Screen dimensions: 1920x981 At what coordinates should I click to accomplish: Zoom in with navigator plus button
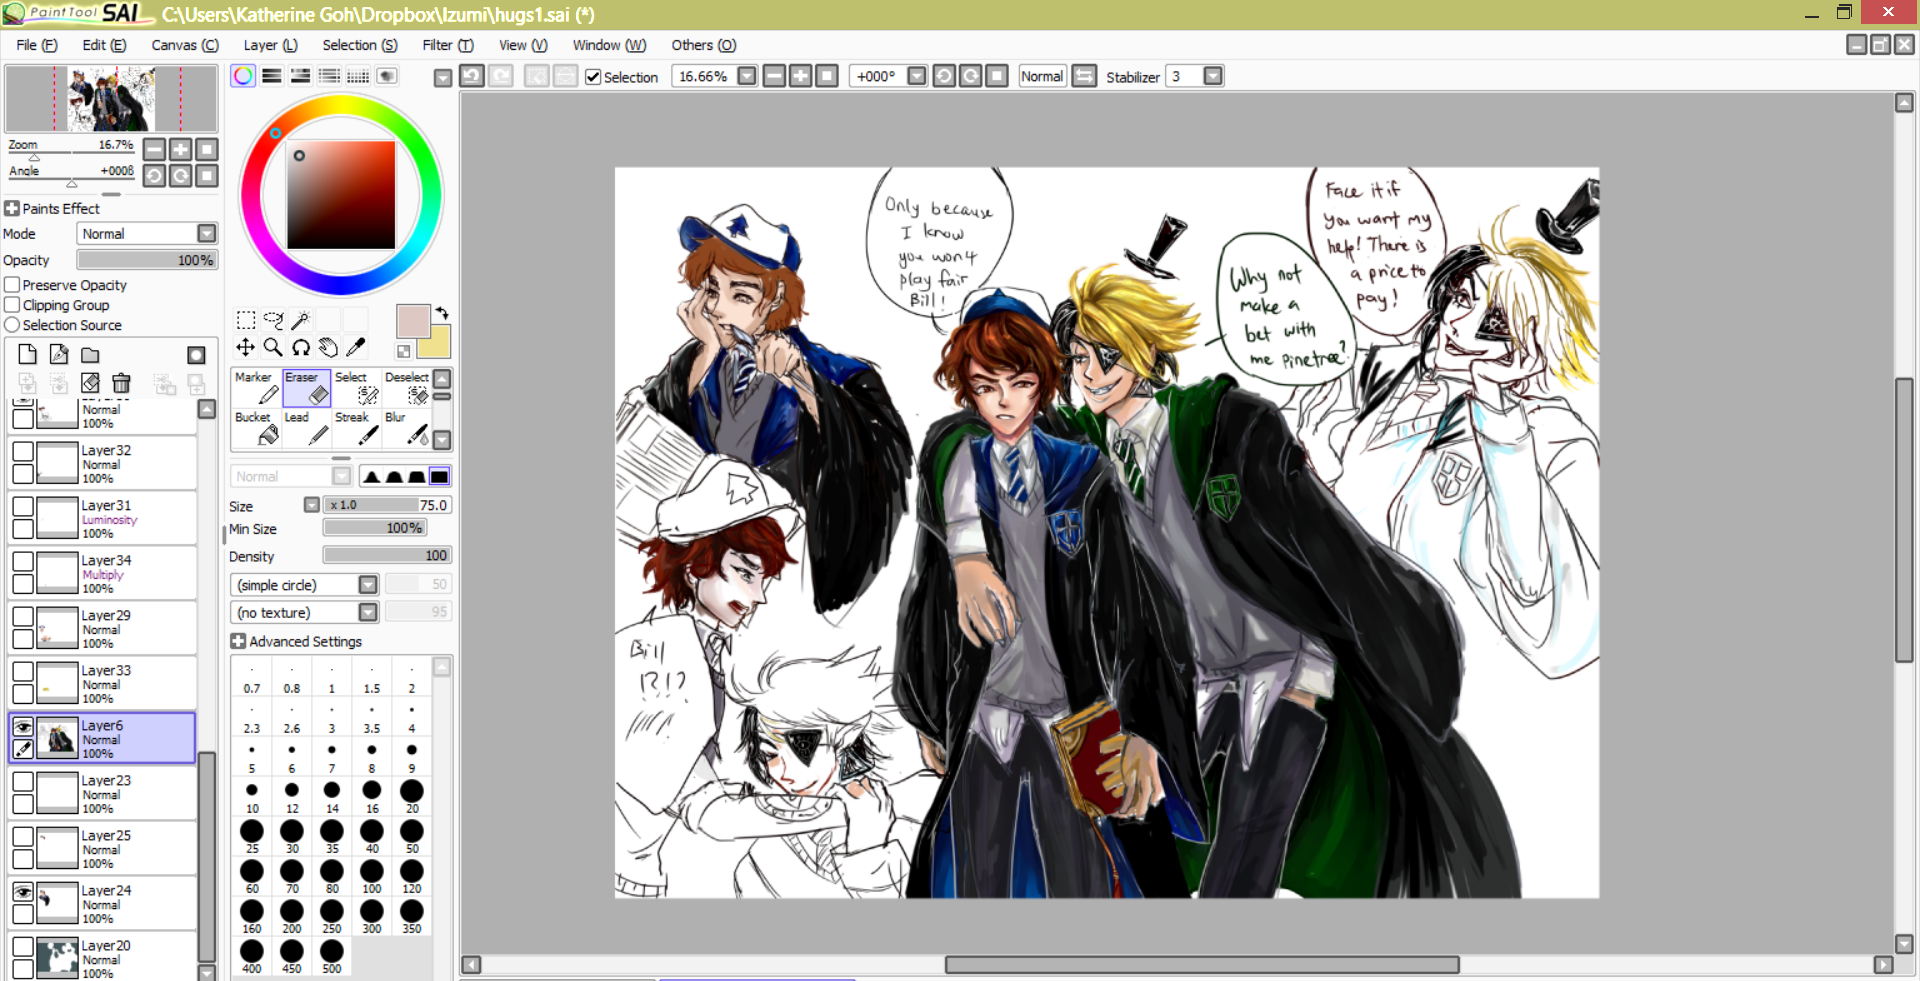click(x=180, y=149)
